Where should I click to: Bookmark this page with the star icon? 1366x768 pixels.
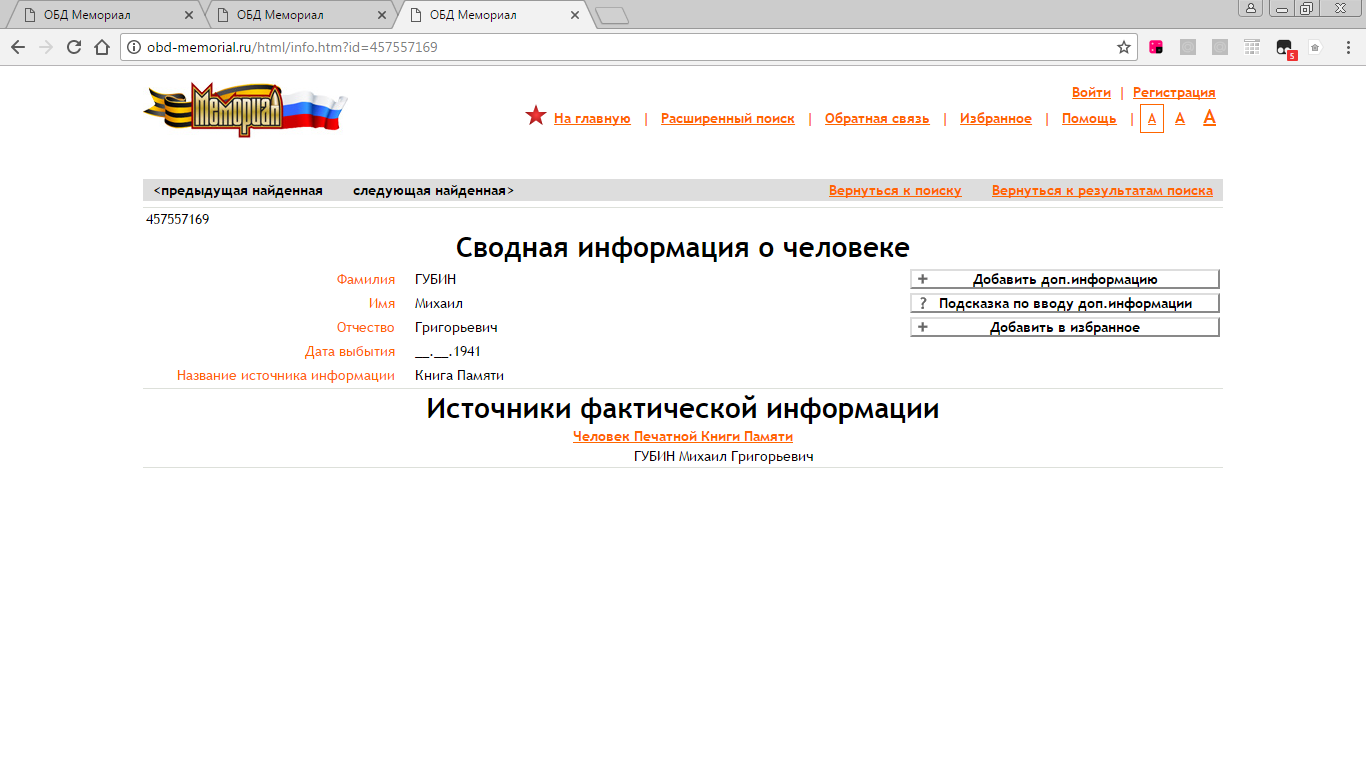pyautogui.click(x=1124, y=47)
